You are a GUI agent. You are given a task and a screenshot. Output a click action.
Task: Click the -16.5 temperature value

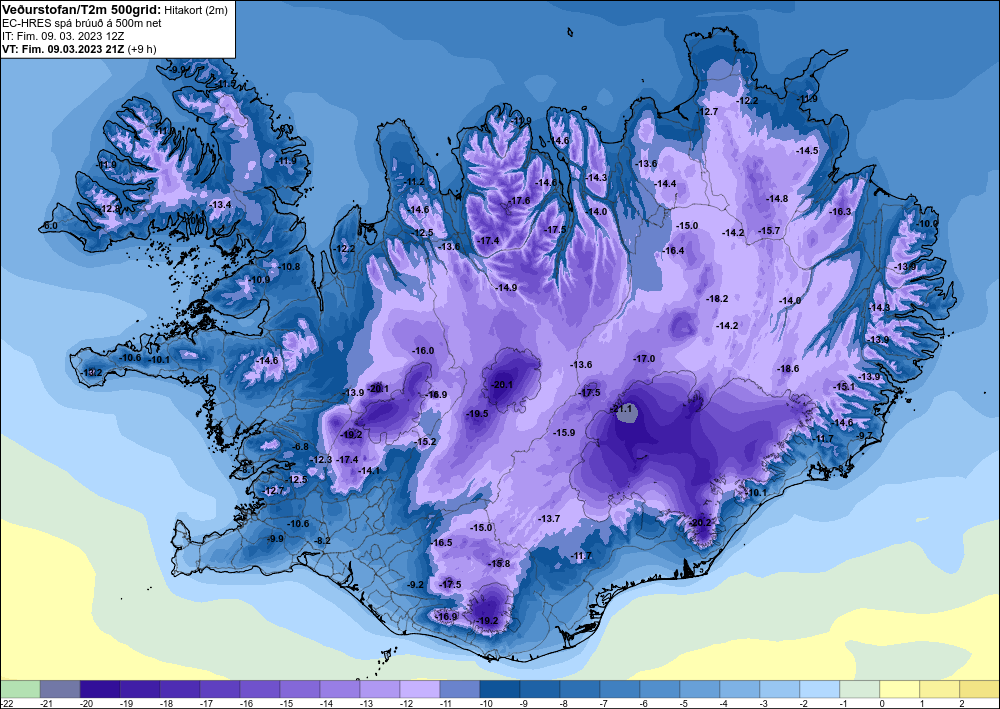click(x=441, y=543)
